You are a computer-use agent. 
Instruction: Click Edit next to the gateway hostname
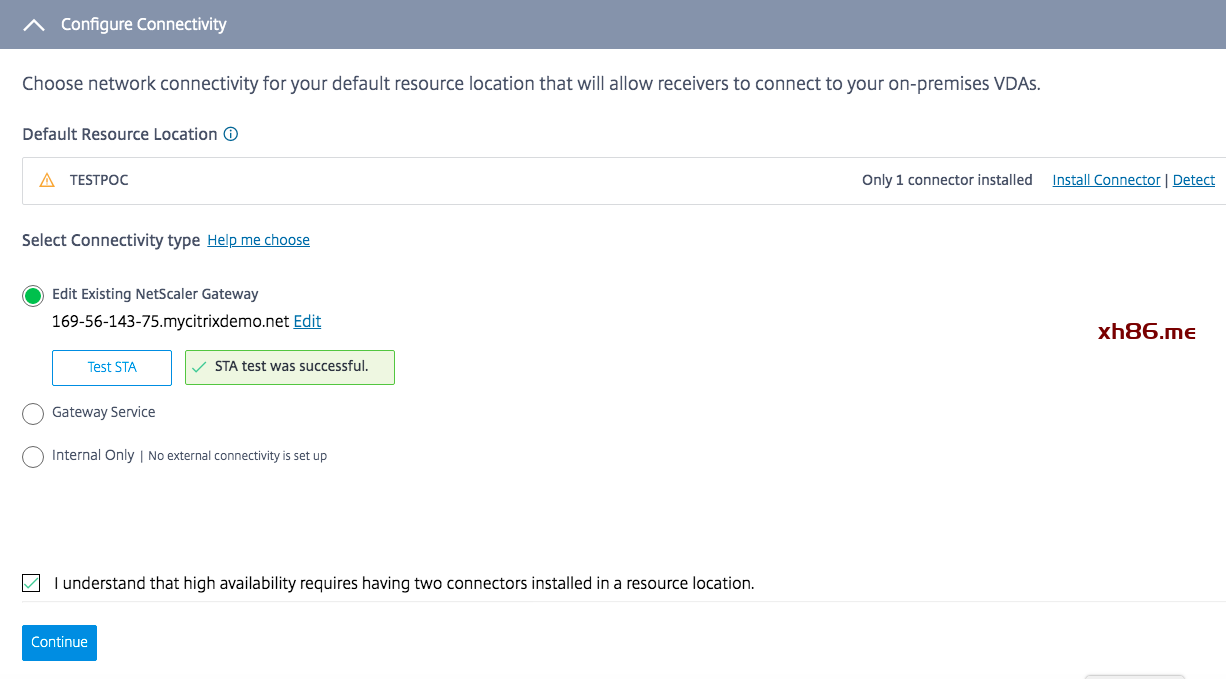click(x=307, y=321)
